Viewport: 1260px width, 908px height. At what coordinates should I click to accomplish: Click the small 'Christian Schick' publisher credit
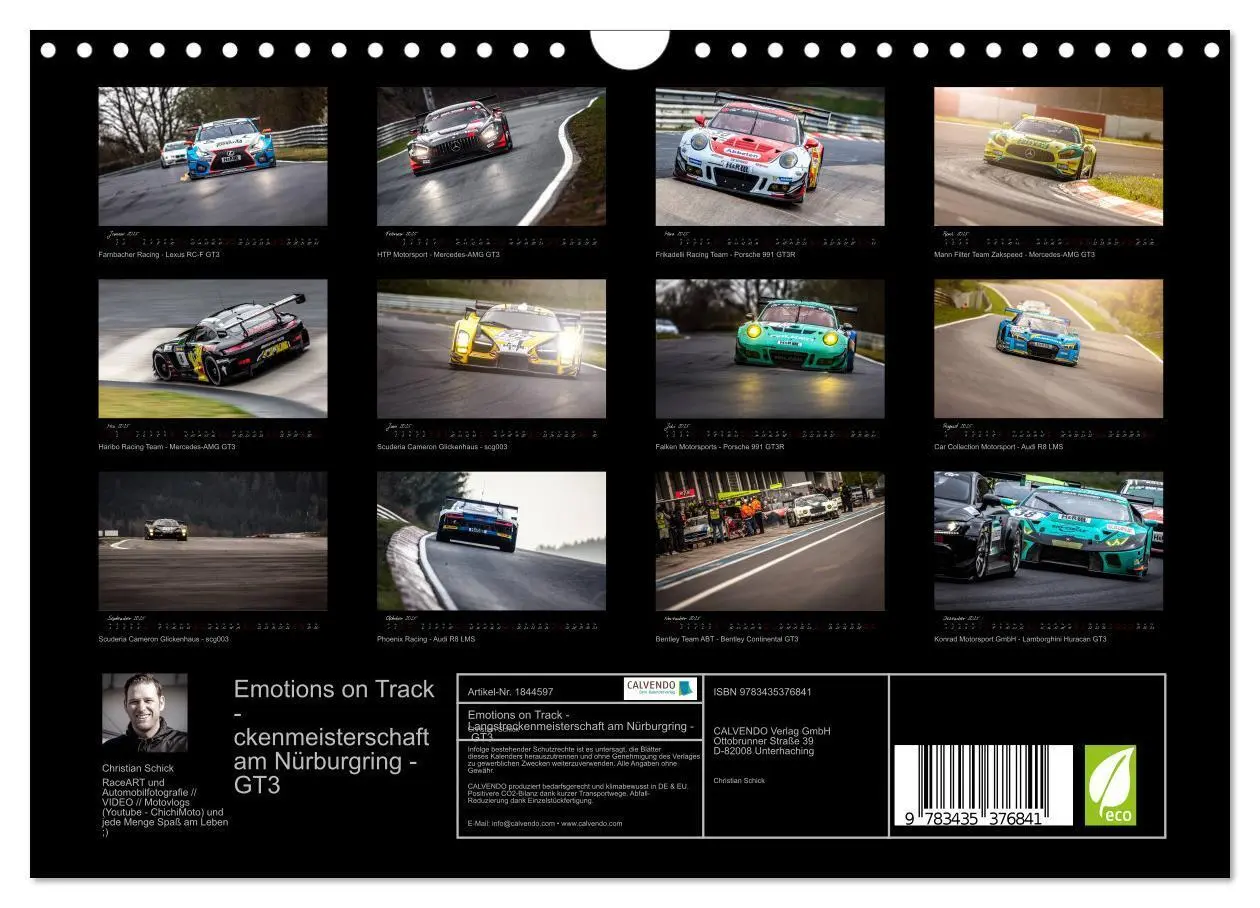click(739, 781)
